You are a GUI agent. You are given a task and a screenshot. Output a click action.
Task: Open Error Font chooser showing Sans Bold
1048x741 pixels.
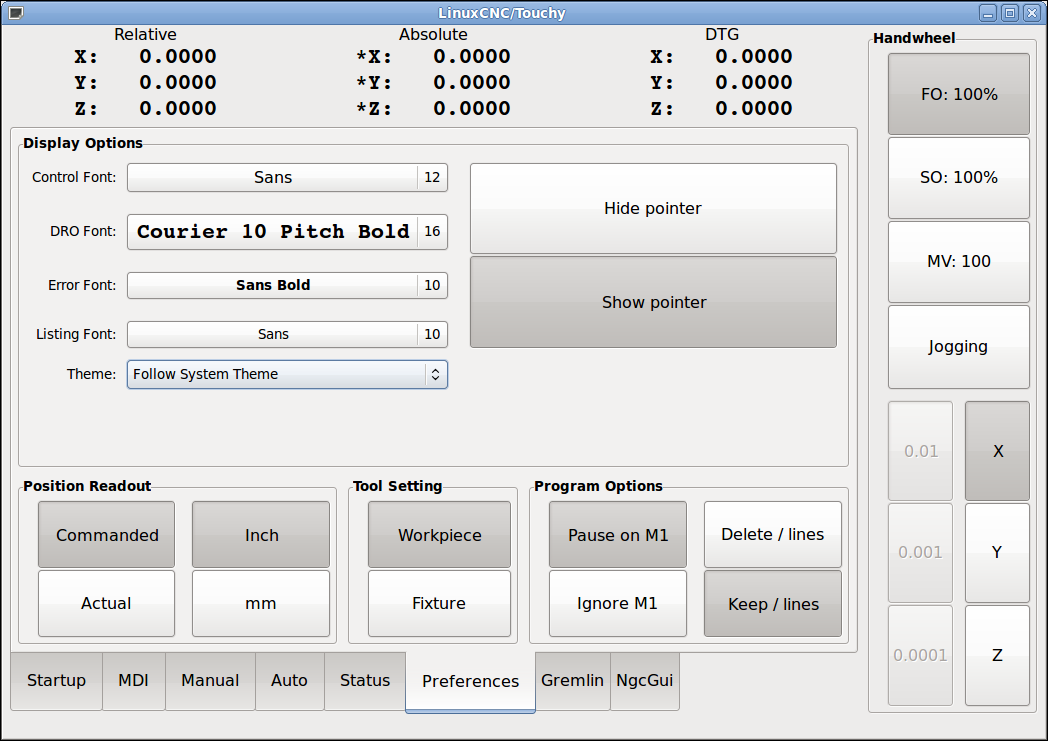pyautogui.click(x=287, y=285)
